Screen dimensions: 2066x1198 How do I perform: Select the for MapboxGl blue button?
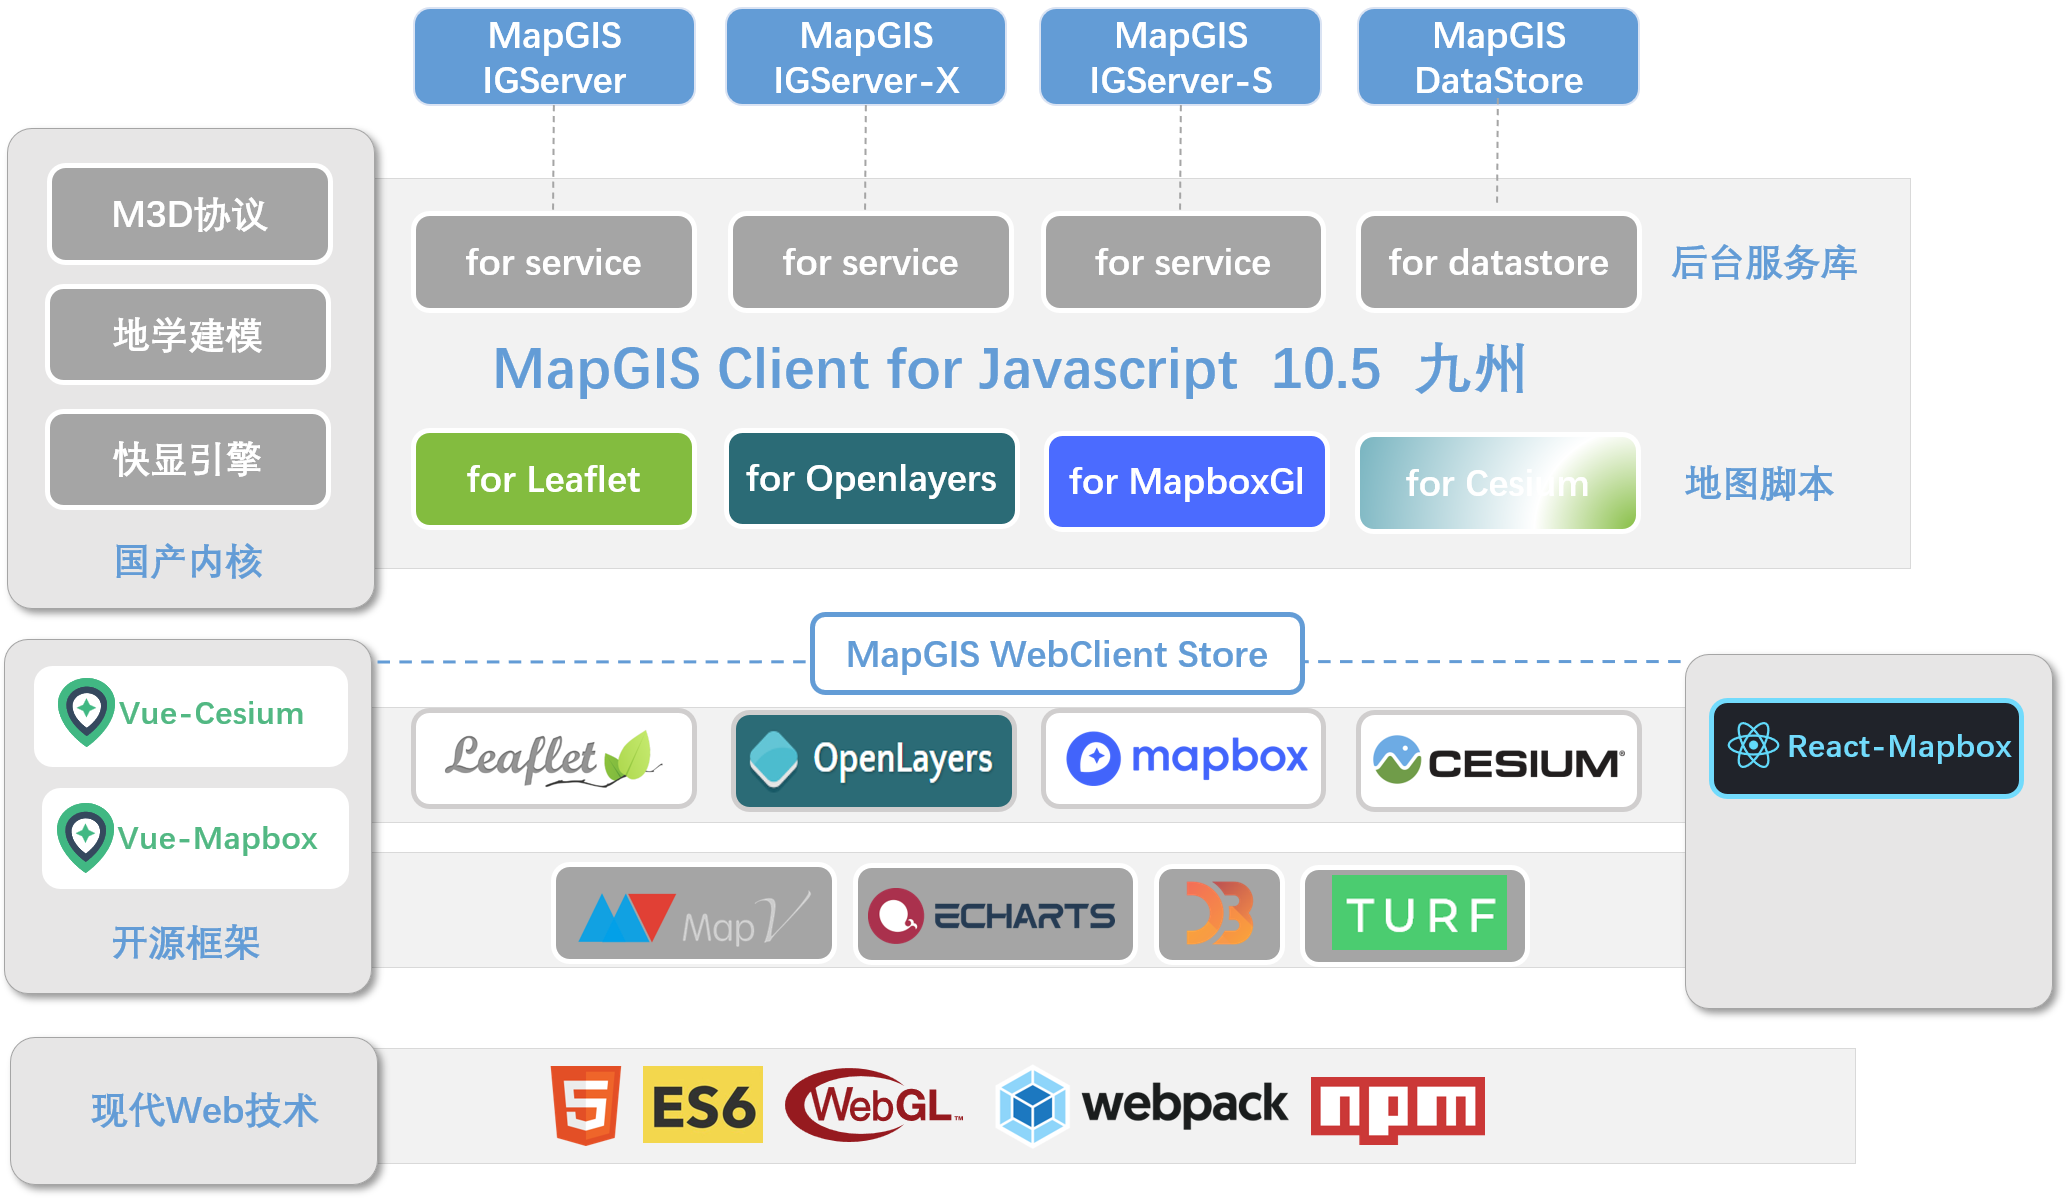pos(1186,481)
